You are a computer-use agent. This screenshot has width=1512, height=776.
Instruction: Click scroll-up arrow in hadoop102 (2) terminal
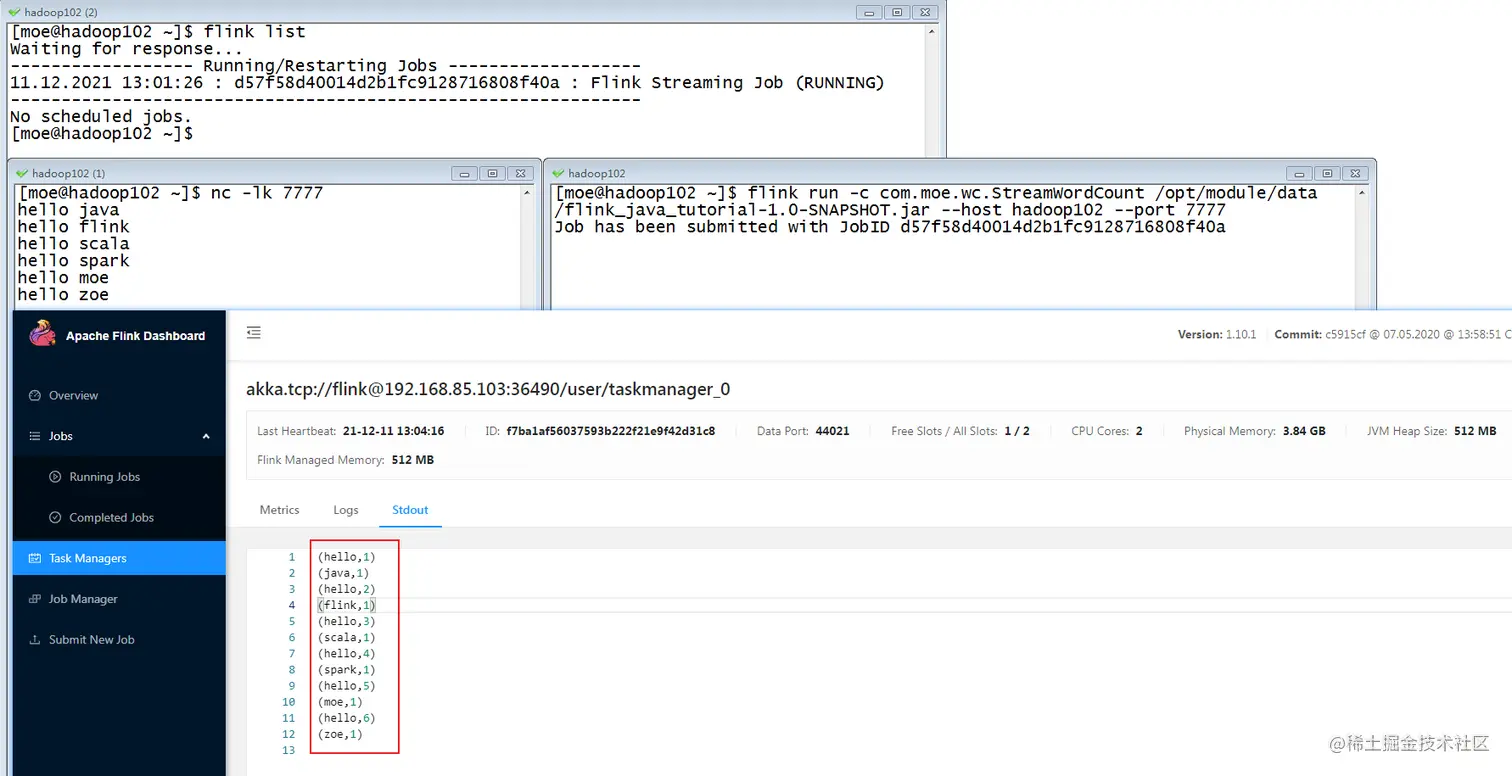coord(932,32)
